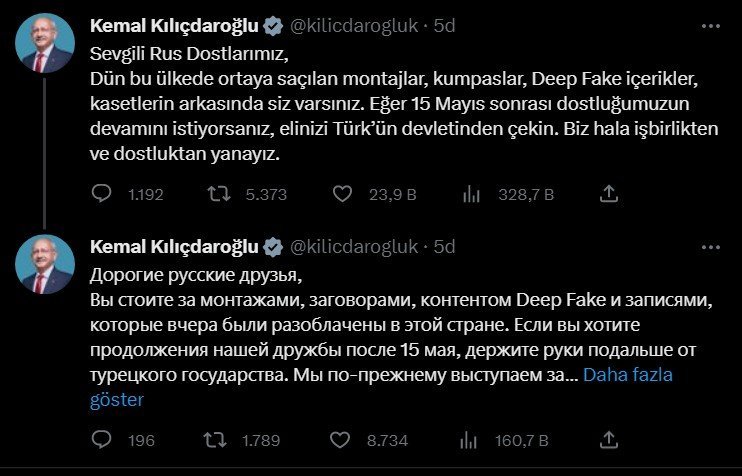Retweet the first tweet with 5.373 retweets
Viewport: 742px width, 476px height.
pos(215,195)
